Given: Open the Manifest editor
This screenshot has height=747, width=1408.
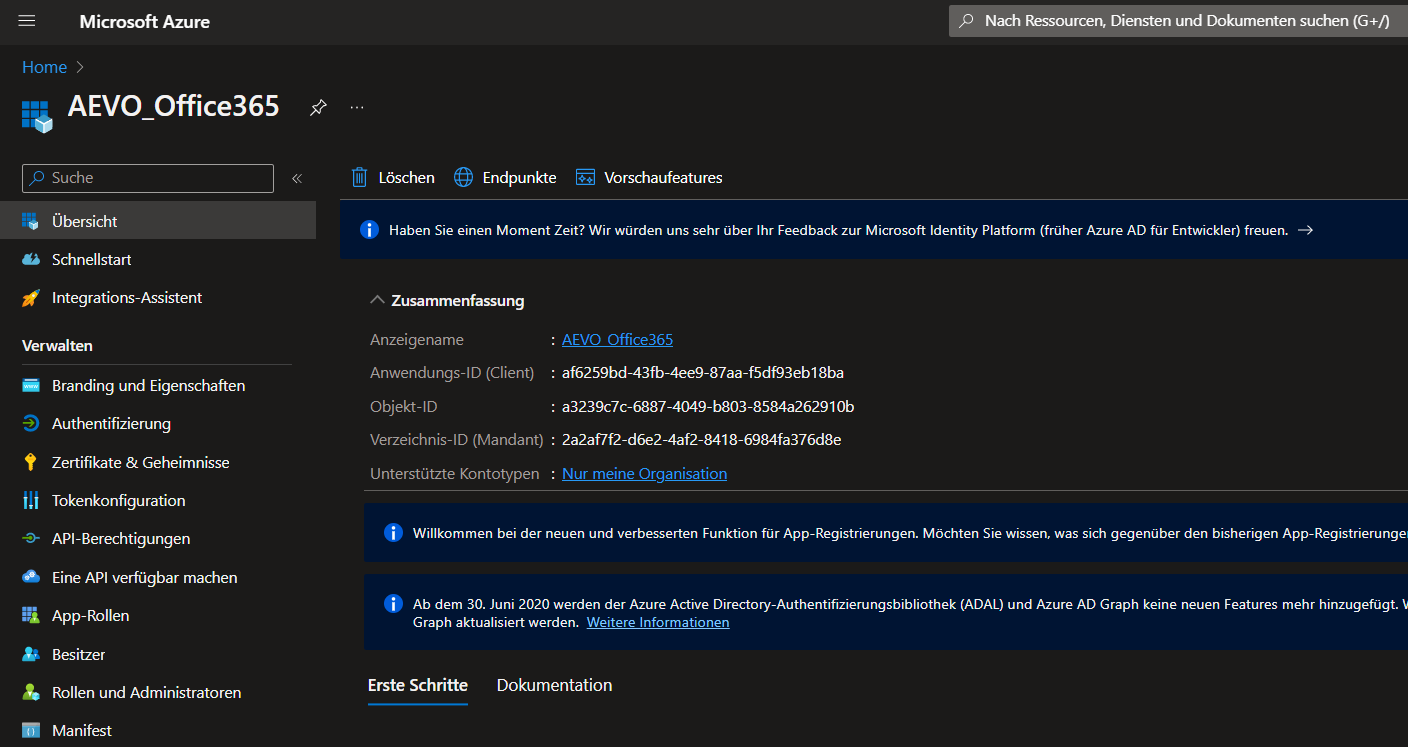Looking at the screenshot, I should coord(82,730).
